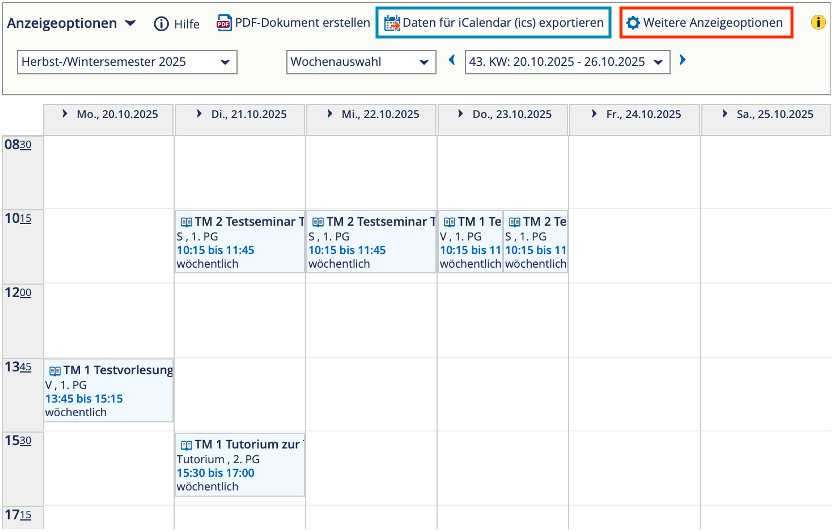Open TM 1 Testvorlesung on Monday
The width and height of the screenshot is (833, 532).
tap(118, 370)
